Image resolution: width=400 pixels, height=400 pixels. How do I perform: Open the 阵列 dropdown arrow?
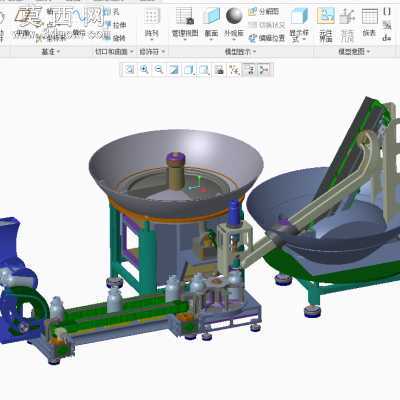pyautogui.click(x=152, y=40)
